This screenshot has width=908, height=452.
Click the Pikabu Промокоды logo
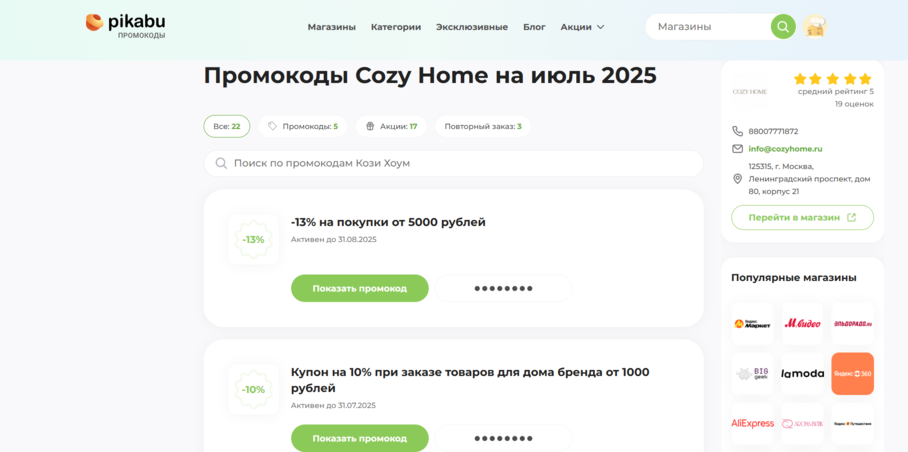pyautogui.click(x=126, y=26)
